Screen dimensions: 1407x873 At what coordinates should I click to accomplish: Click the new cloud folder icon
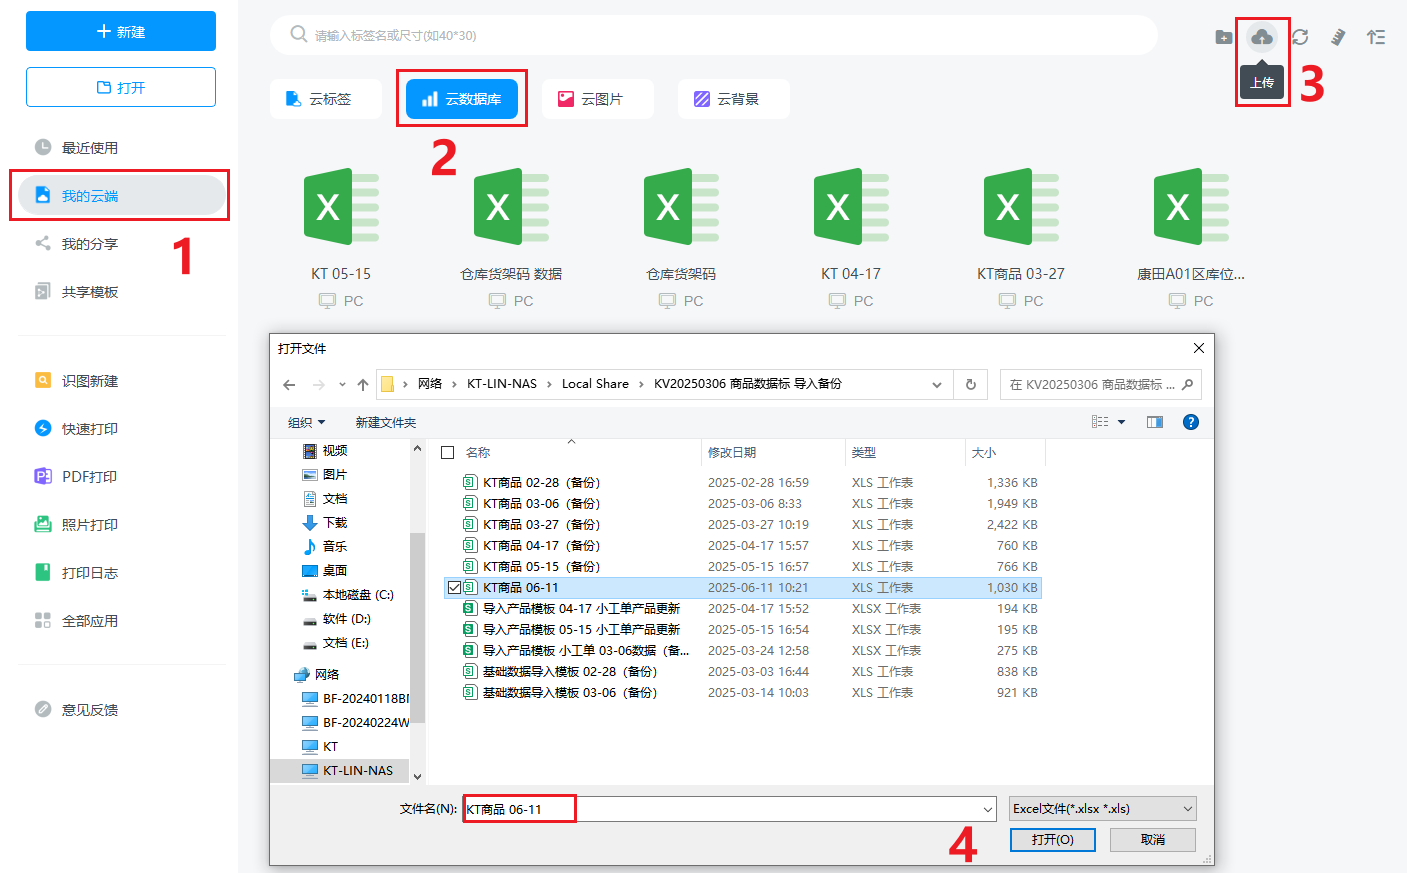[x=1223, y=37]
